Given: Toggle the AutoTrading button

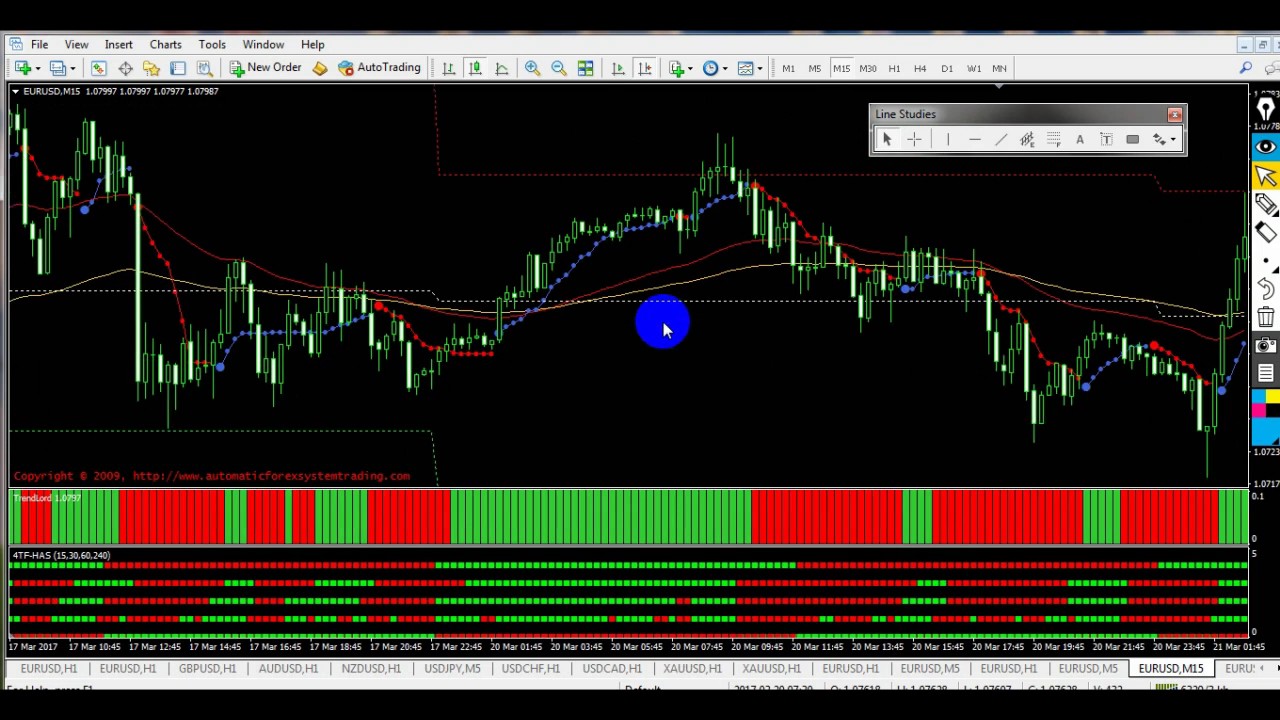Looking at the screenshot, I should pyautogui.click(x=380, y=68).
